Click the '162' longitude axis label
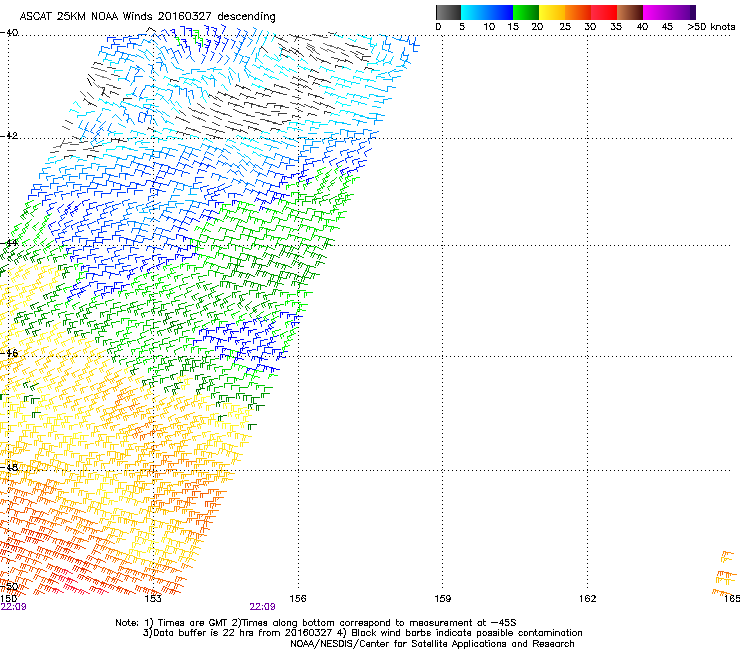 click(588, 599)
